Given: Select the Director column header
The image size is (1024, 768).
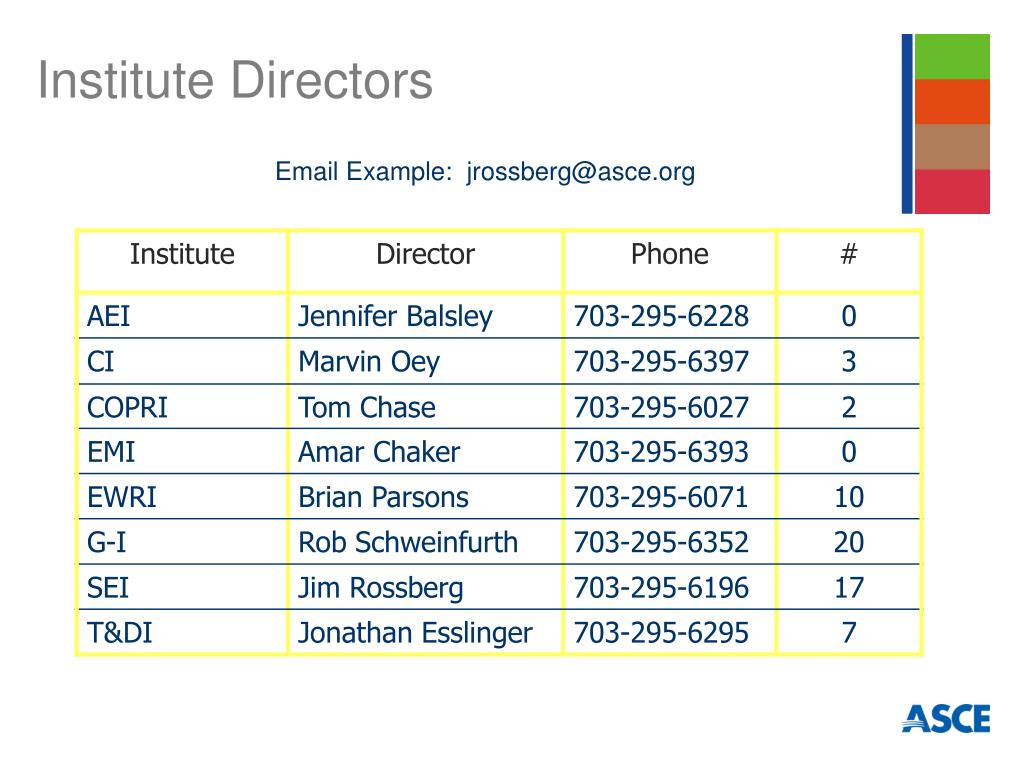Looking at the screenshot, I should [x=426, y=254].
